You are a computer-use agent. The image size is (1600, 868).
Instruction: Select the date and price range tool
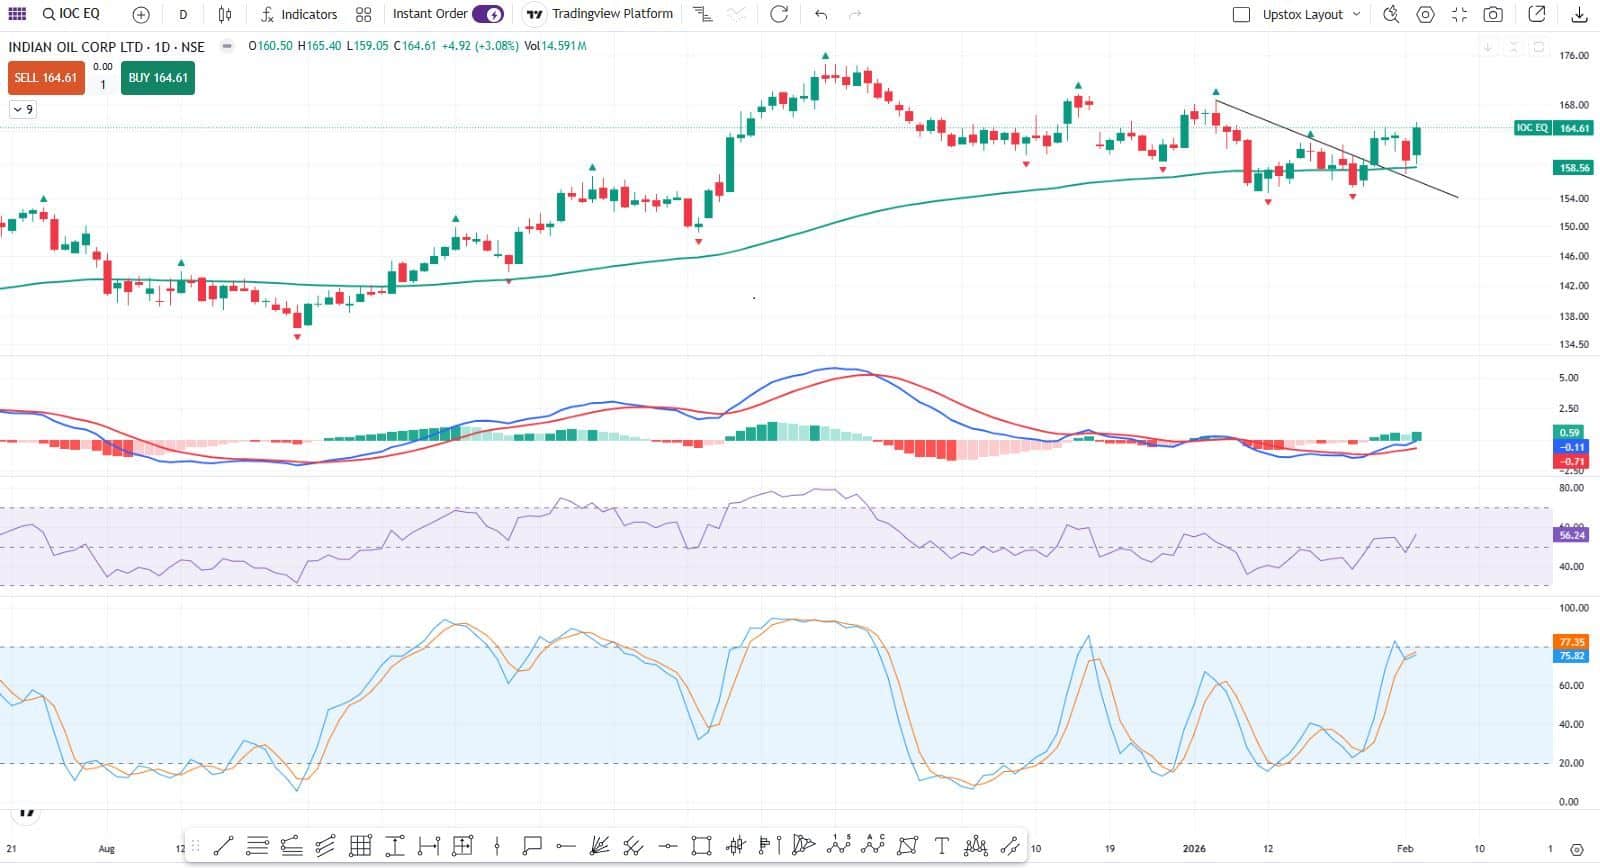pos(462,846)
